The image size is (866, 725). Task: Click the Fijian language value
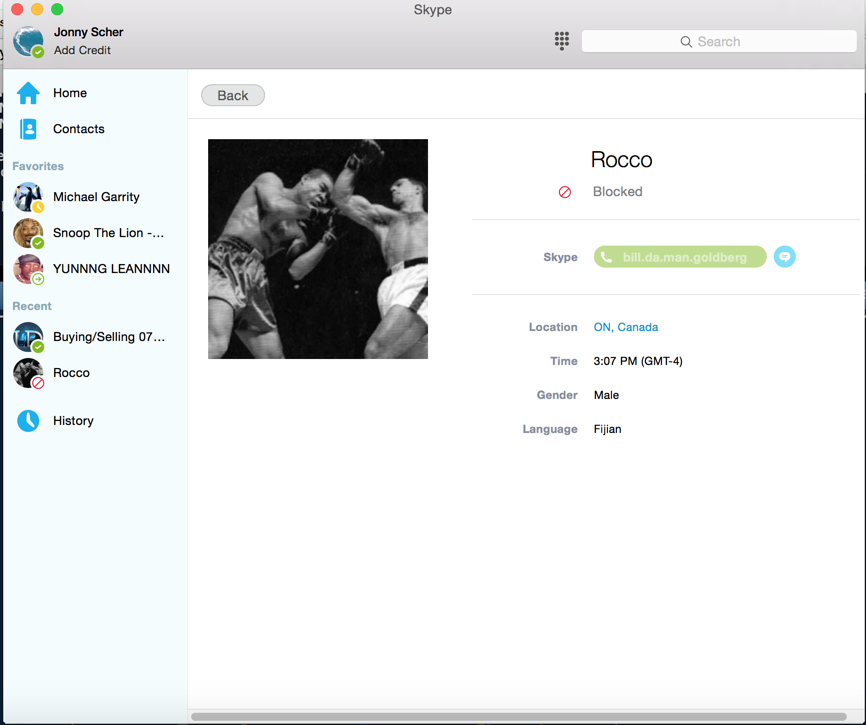[608, 430]
